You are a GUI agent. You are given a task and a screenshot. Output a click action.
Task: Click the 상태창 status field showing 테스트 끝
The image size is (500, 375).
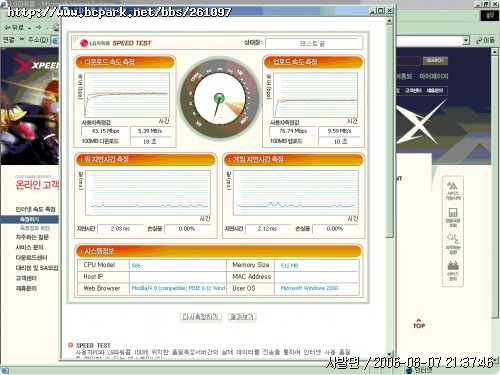[312, 44]
